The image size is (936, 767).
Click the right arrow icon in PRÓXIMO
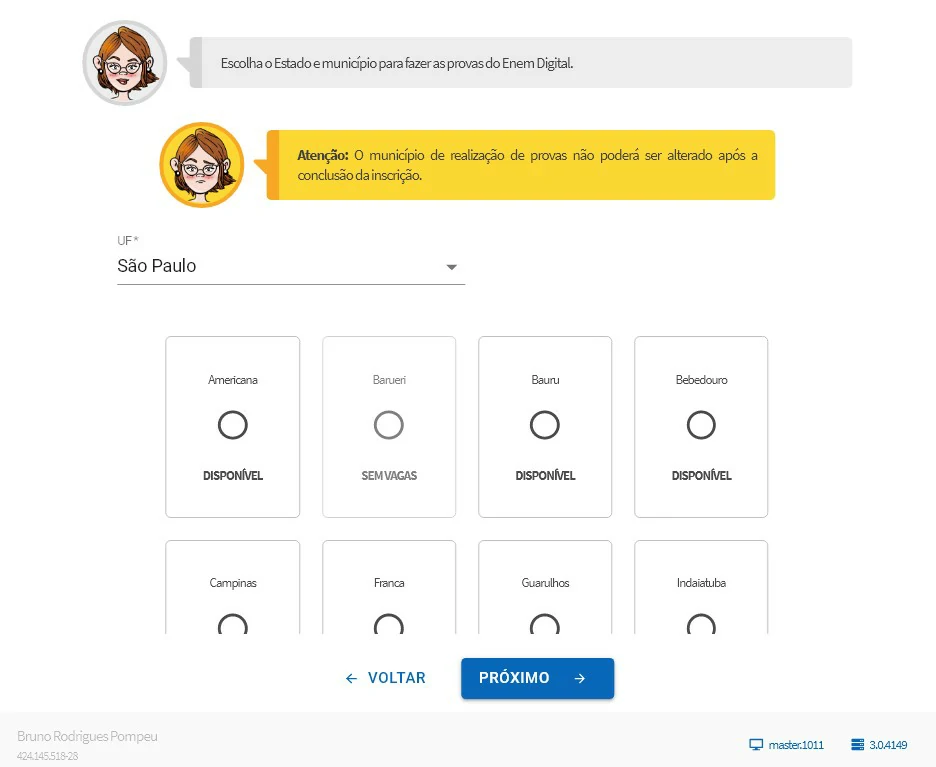(x=580, y=678)
